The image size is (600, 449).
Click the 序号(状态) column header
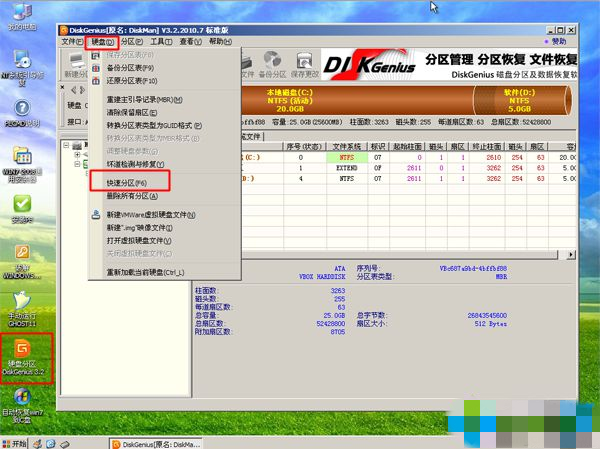tap(305, 147)
